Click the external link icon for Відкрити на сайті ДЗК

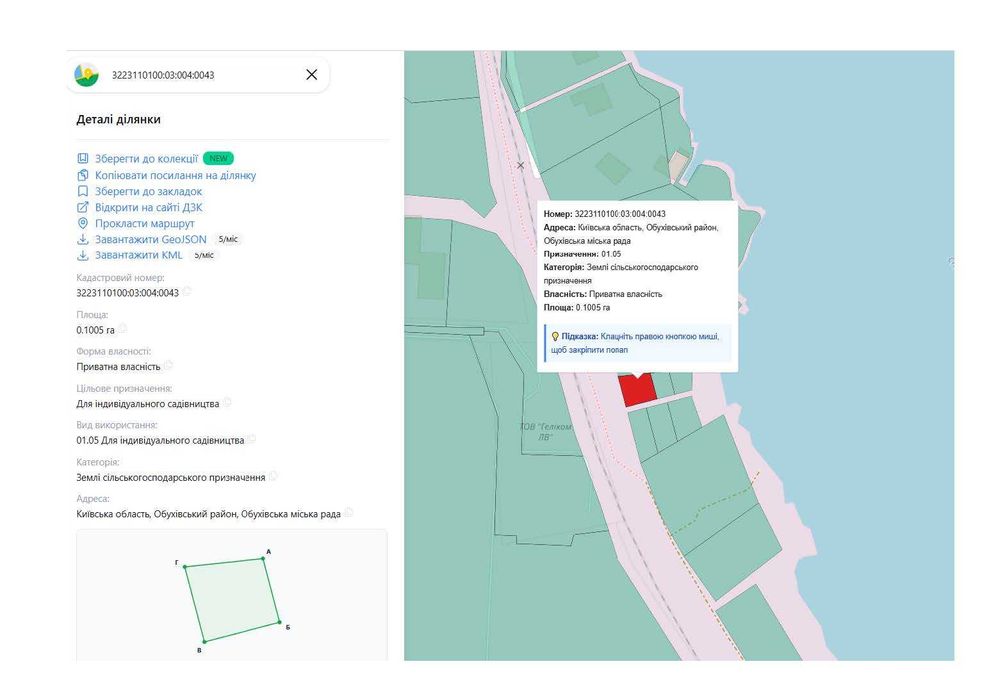tap(83, 207)
